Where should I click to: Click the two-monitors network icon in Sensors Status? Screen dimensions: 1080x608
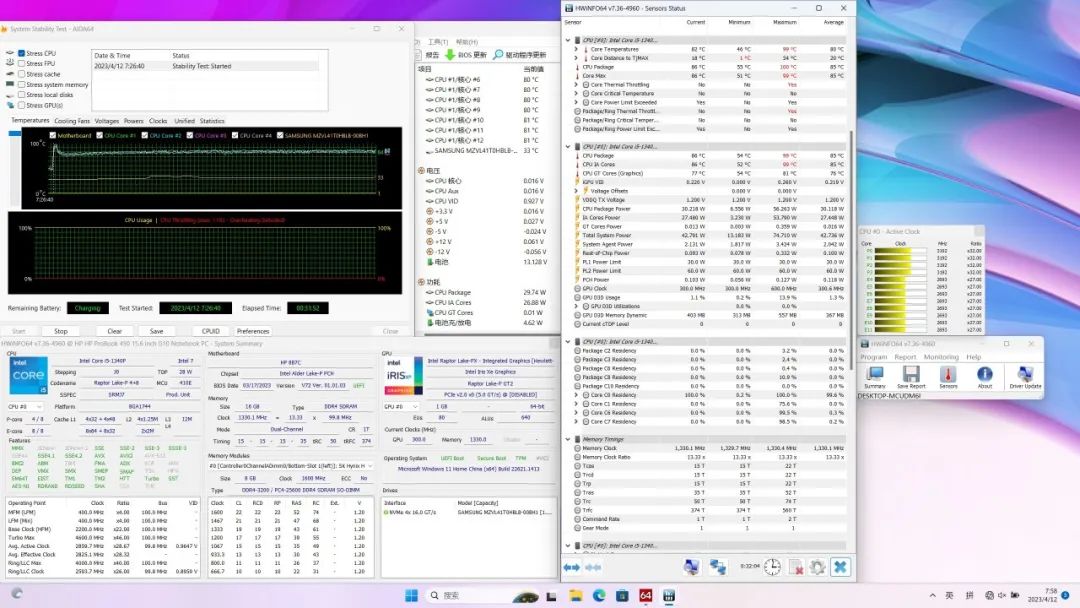pyautogui.click(x=718, y=567)
